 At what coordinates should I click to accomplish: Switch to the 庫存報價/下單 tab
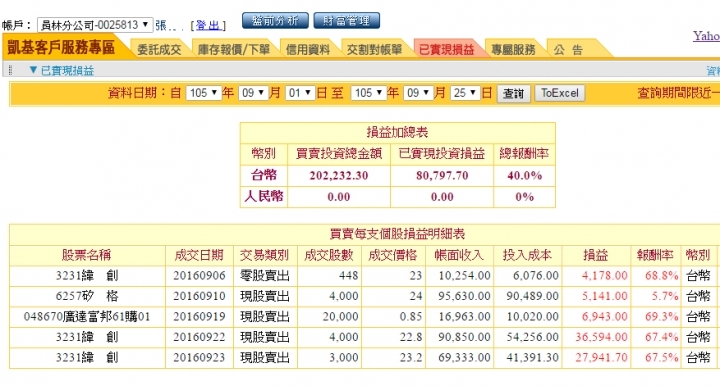pyautogui.click(x=234, y=50)
